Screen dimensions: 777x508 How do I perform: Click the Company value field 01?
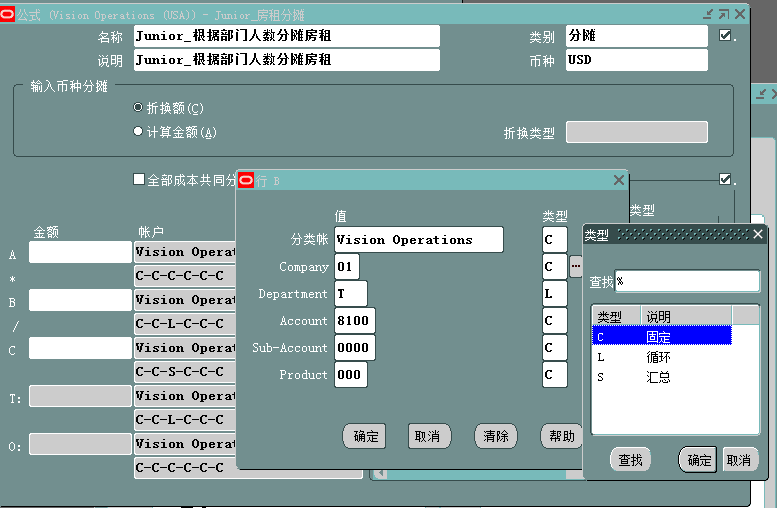tap(347, 267)
